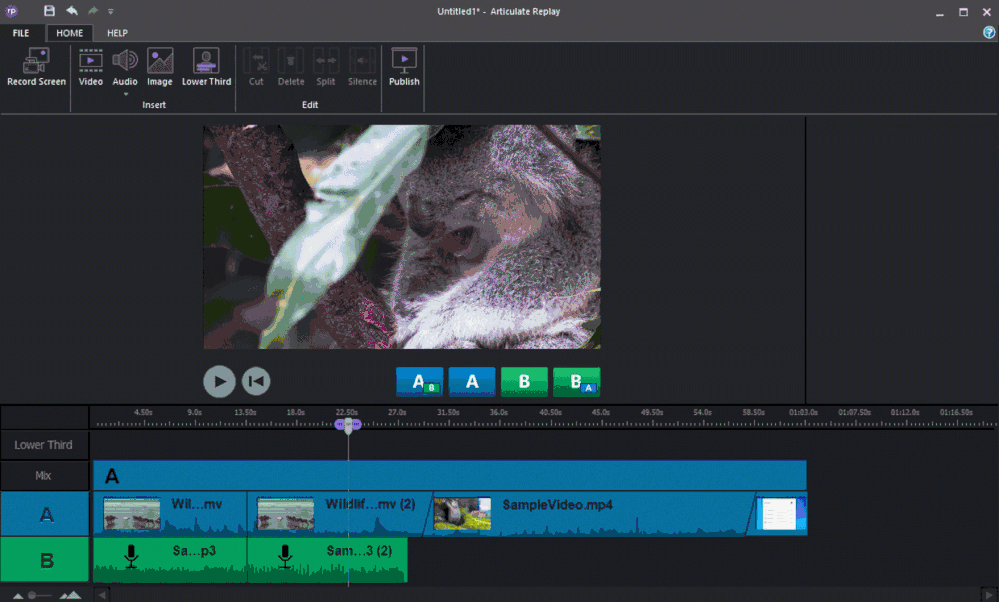Click the Image insert icon
This screenshot has height=602, width=999.
coord(160,62)
